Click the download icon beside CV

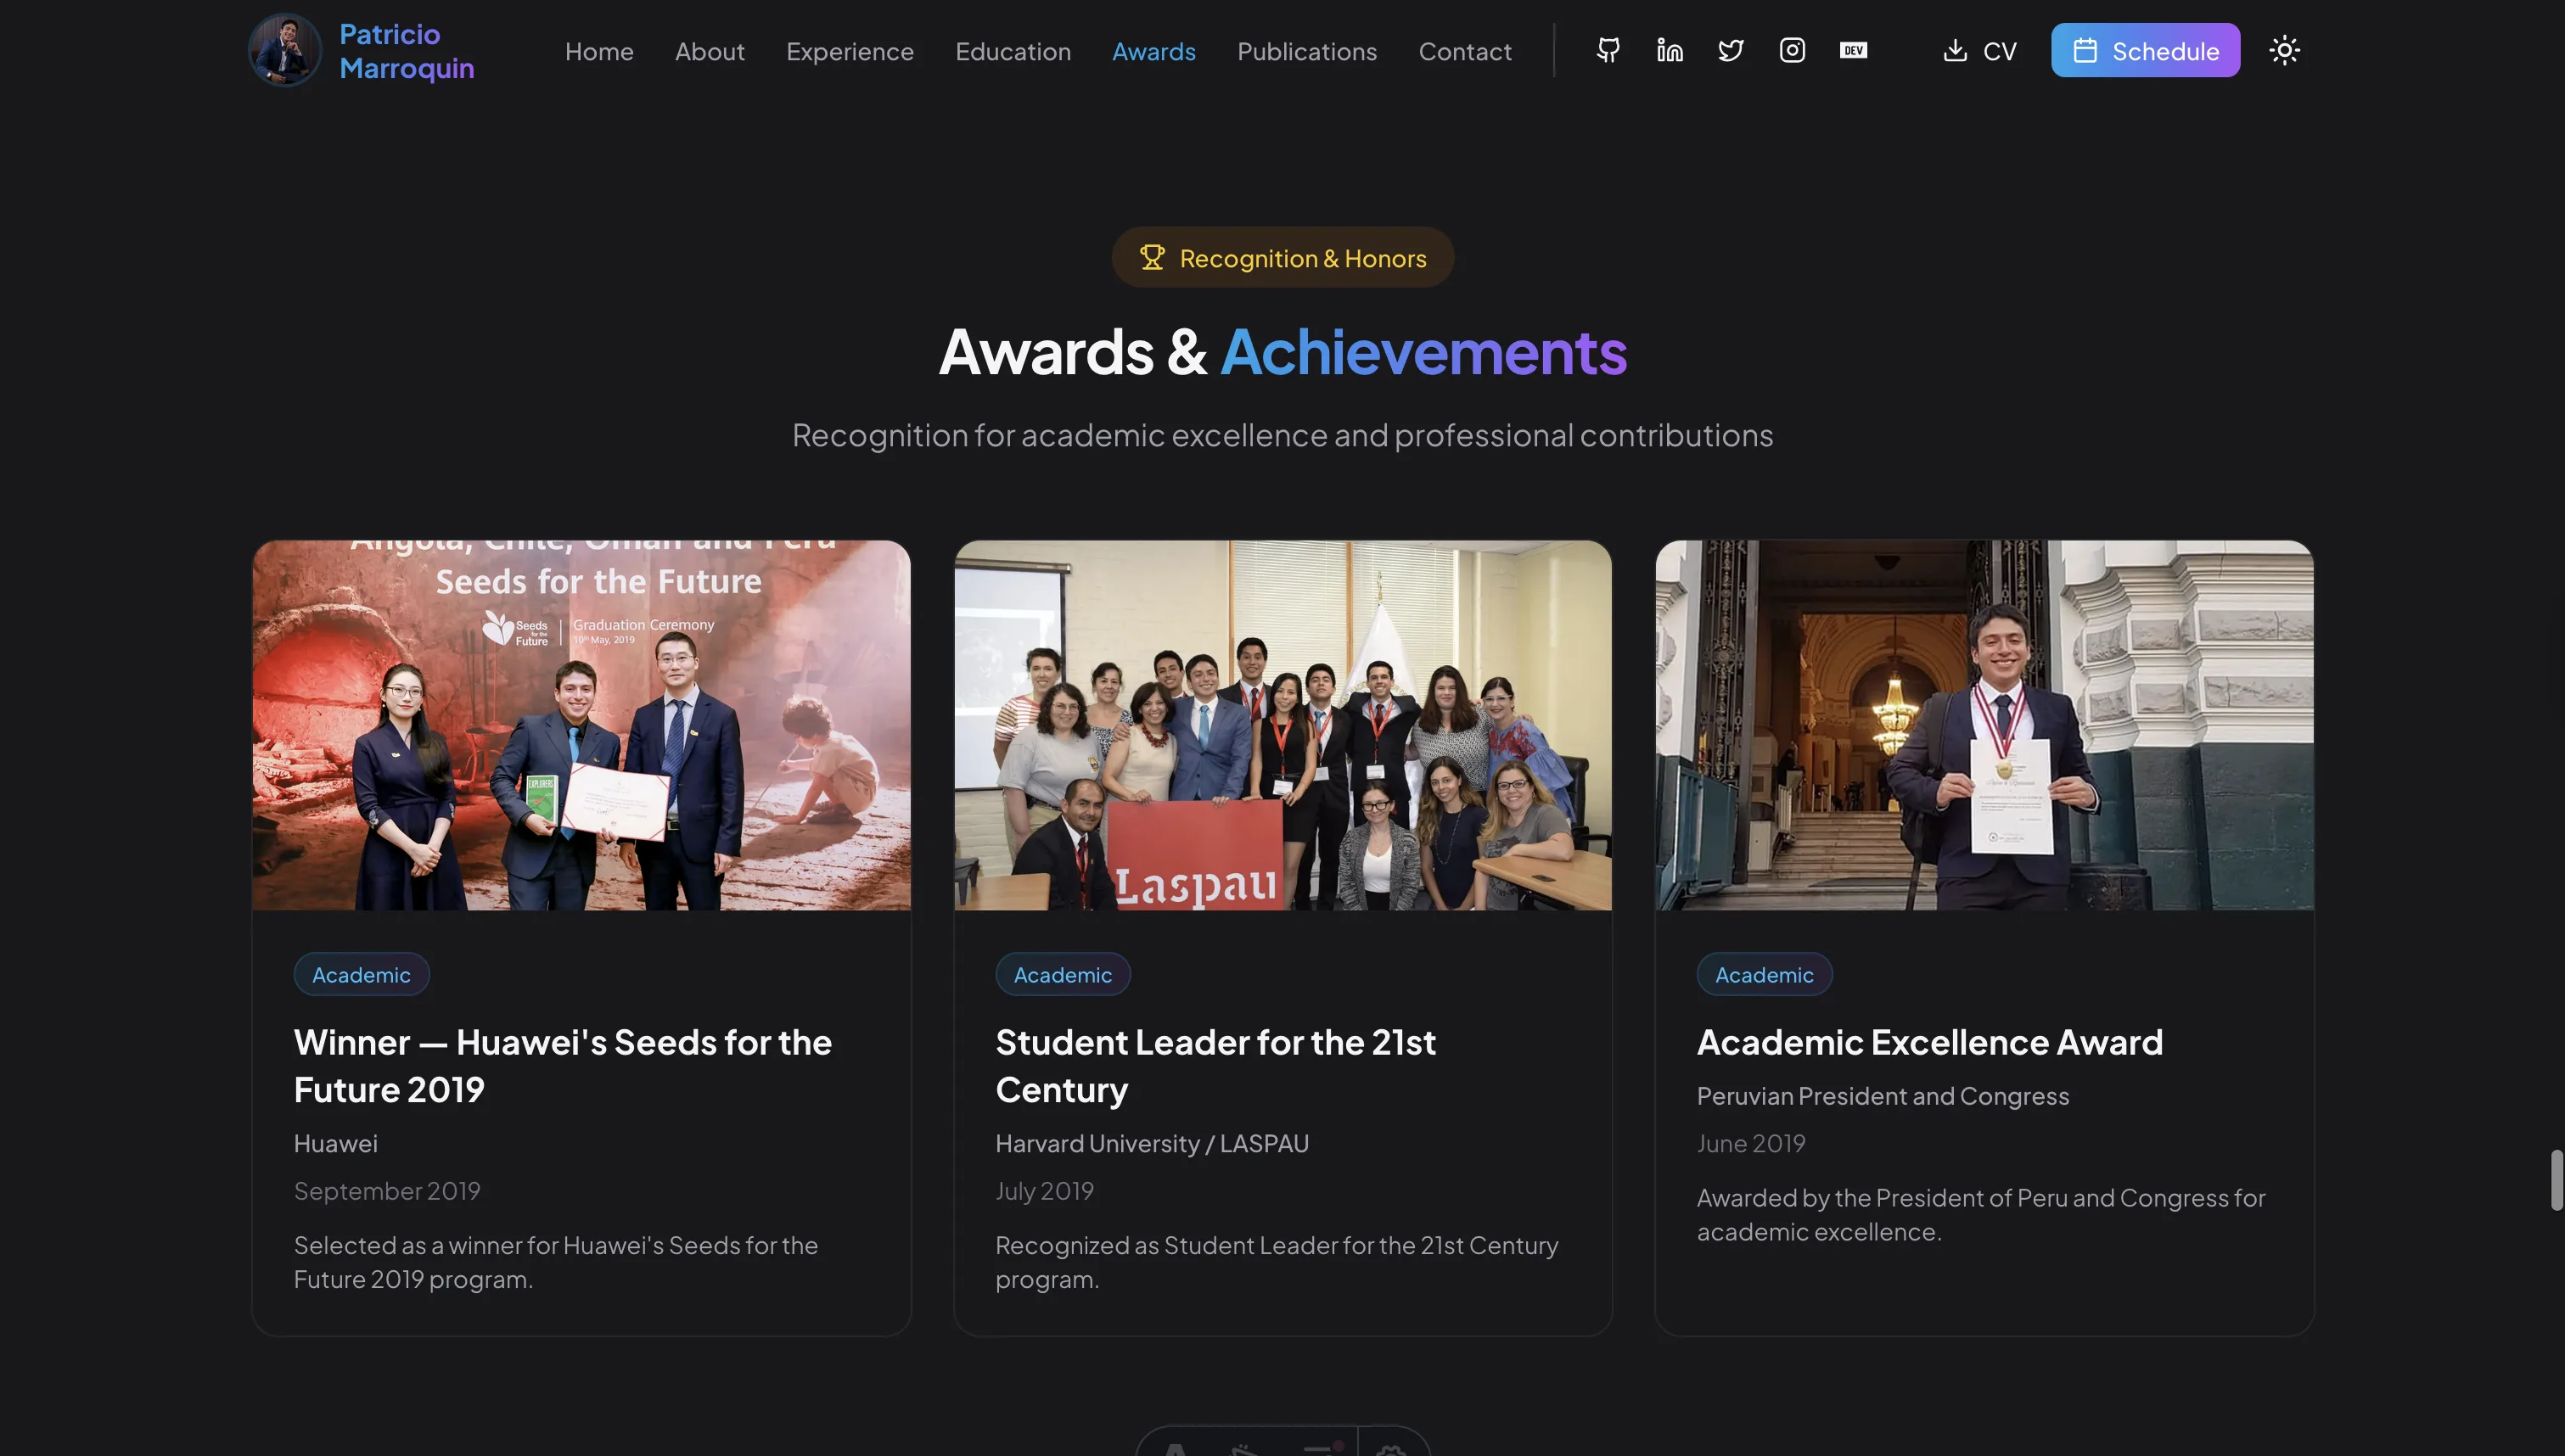pos(1954,50)
